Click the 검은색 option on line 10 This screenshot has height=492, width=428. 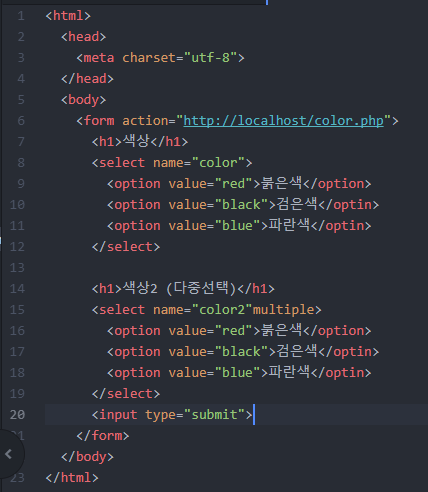point(243,205)
